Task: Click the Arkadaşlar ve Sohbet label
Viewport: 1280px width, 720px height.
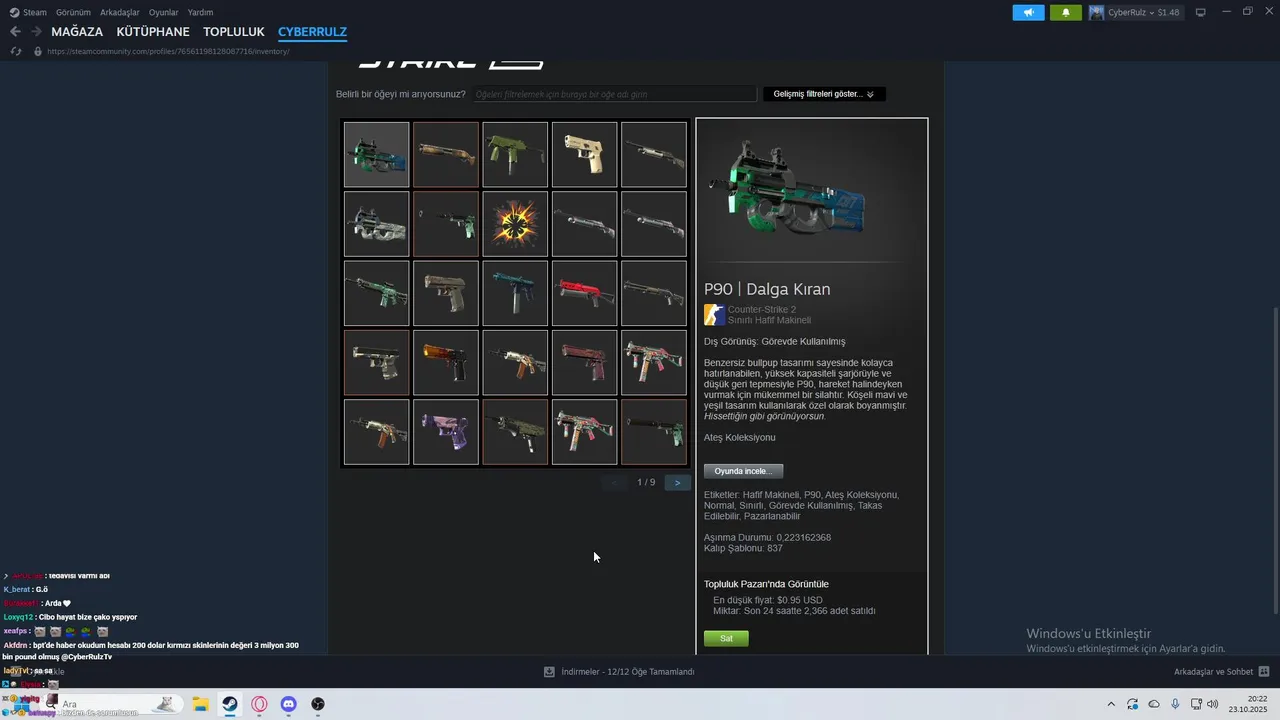Action: pos(1214,672)
